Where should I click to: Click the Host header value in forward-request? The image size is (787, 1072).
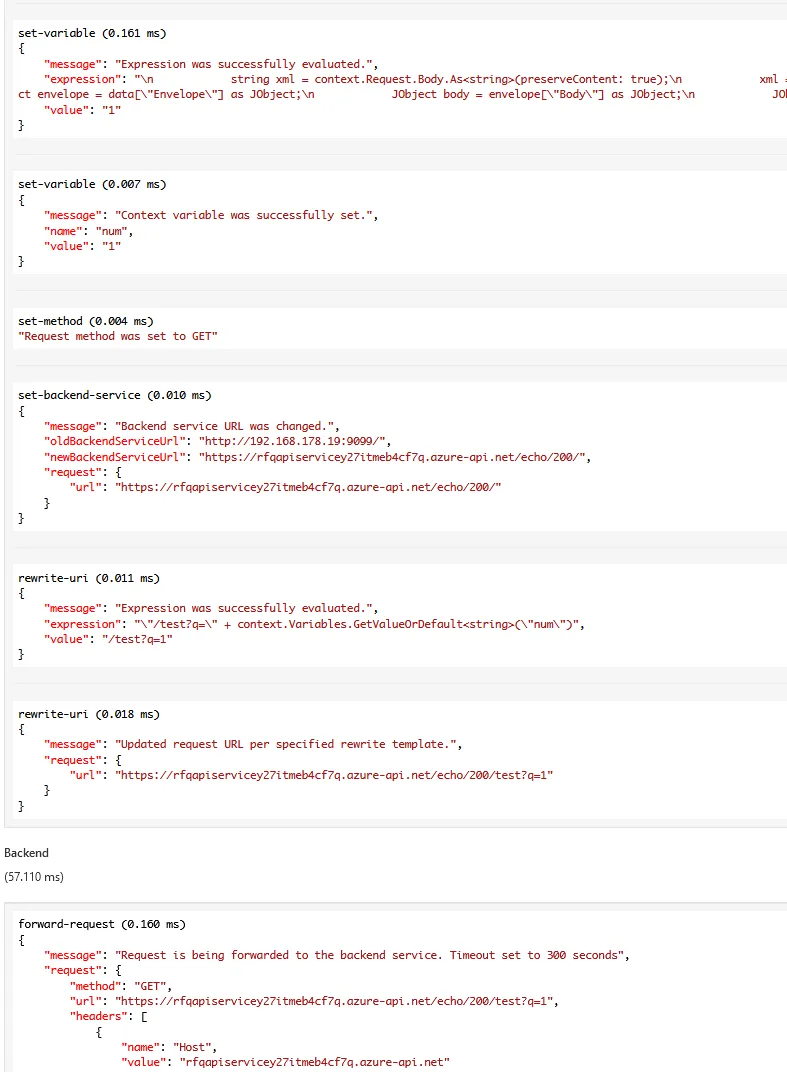(x=315, y=1062)
